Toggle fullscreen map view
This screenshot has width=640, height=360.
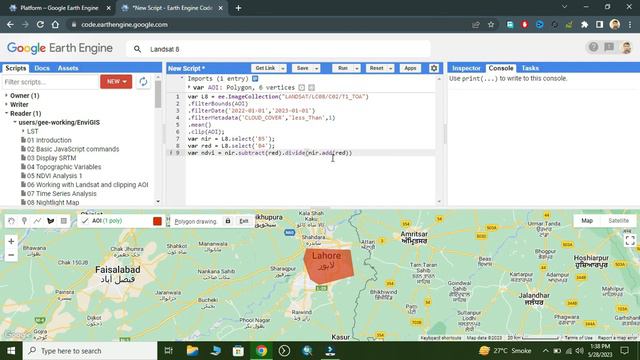pyautogui.click(x=630, y=241)
